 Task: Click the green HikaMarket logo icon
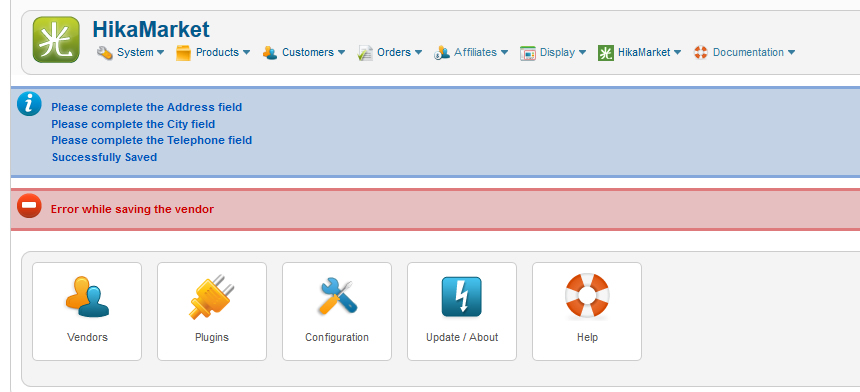(56, 39)
